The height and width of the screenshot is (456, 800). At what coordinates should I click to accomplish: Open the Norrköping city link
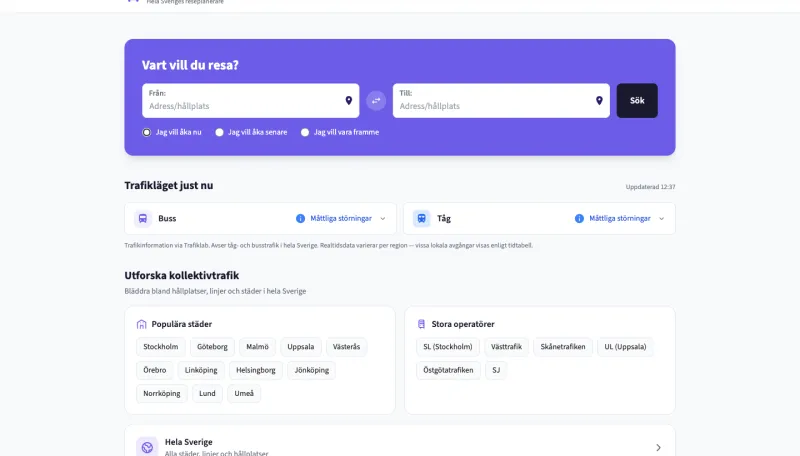point(162,394)
